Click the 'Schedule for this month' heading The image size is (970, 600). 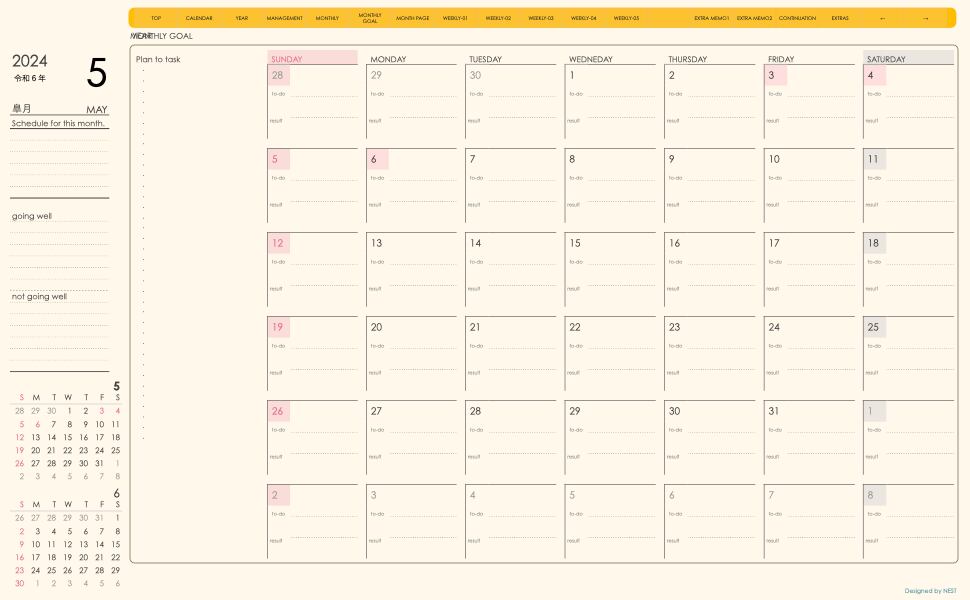pyautogui.click(x=59, y=123)
